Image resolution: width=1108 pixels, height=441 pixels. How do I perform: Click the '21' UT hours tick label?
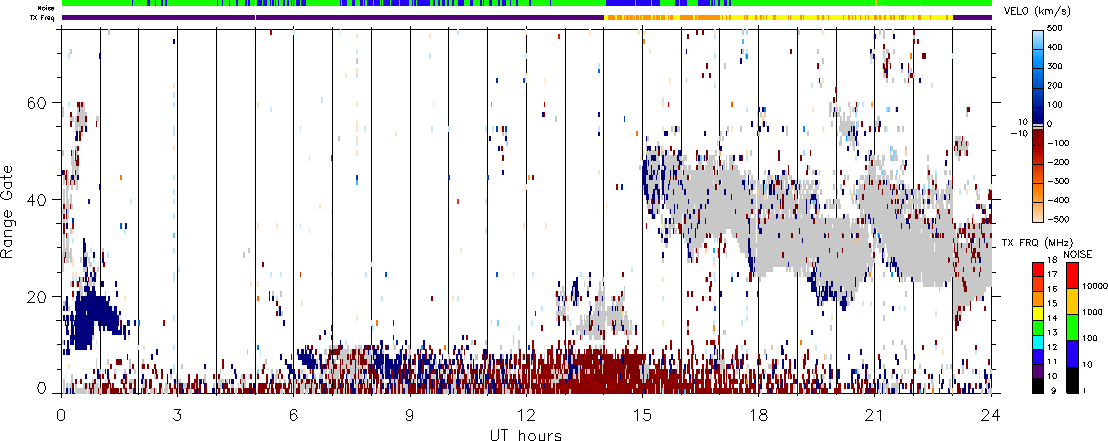tap(874, 415)
